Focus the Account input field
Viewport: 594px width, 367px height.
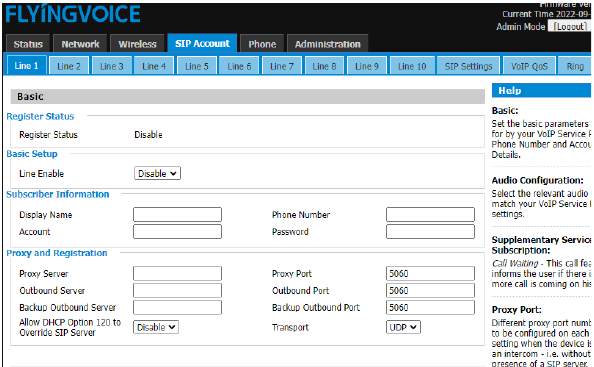point(177,231)
